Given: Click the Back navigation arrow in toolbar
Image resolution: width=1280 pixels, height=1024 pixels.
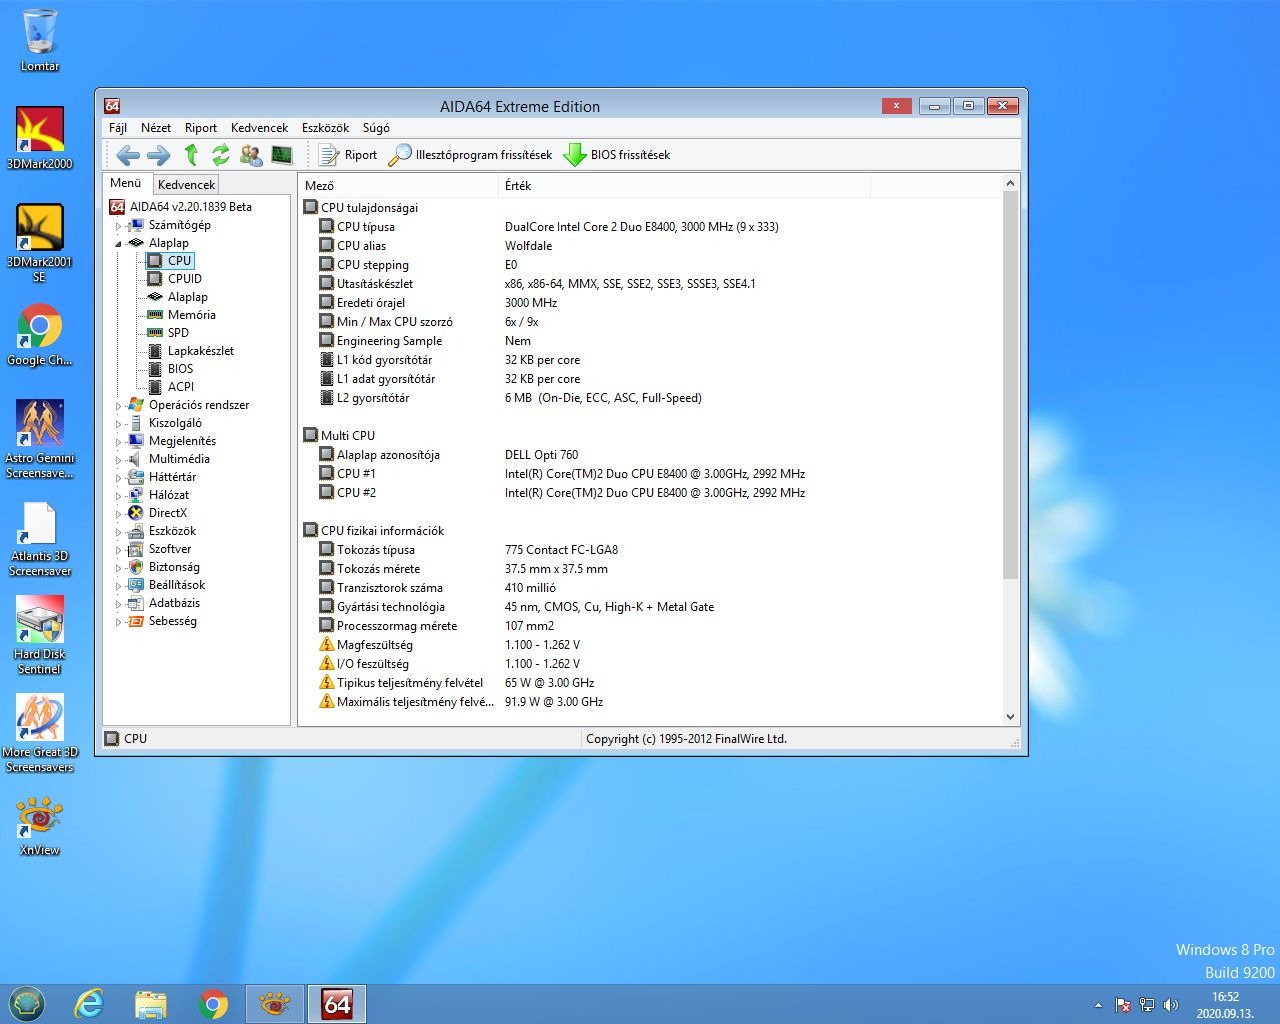Looking at the screenshot, I should (128, 155).
